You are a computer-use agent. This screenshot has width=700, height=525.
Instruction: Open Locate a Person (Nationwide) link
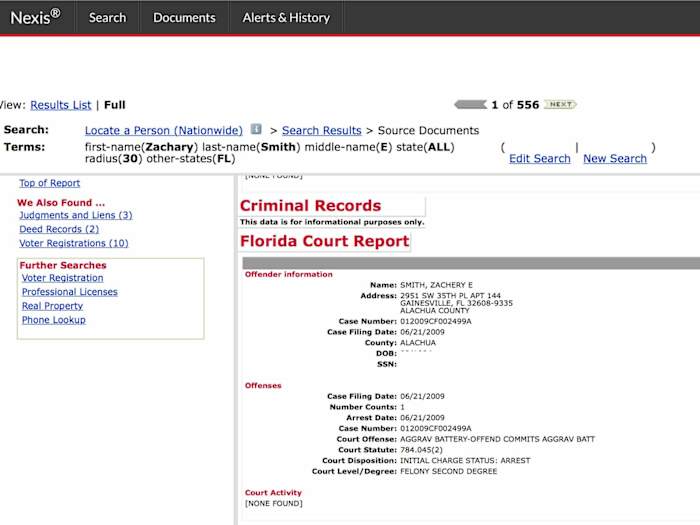click(164, 130)
